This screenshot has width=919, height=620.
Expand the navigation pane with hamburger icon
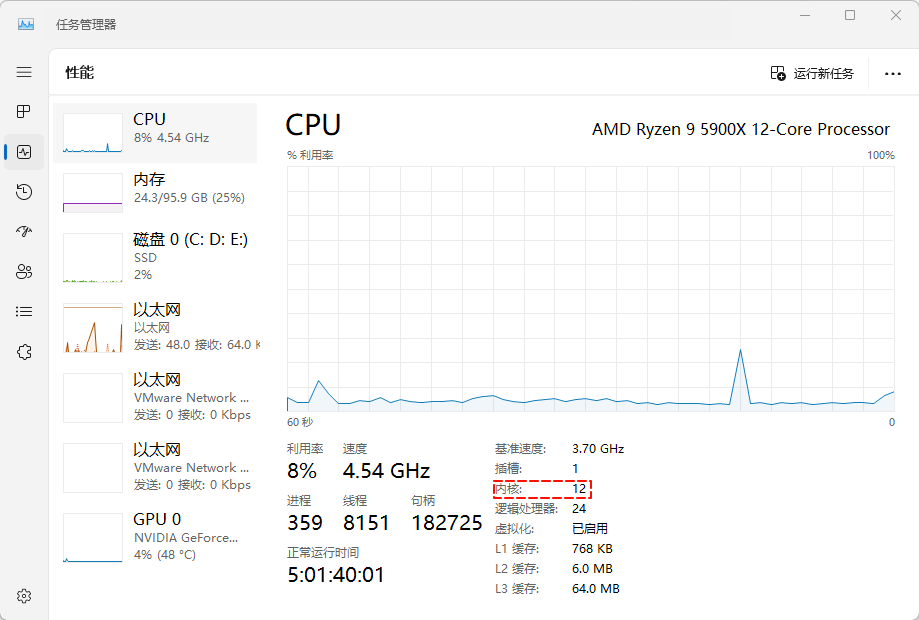(x=24, y=71)
